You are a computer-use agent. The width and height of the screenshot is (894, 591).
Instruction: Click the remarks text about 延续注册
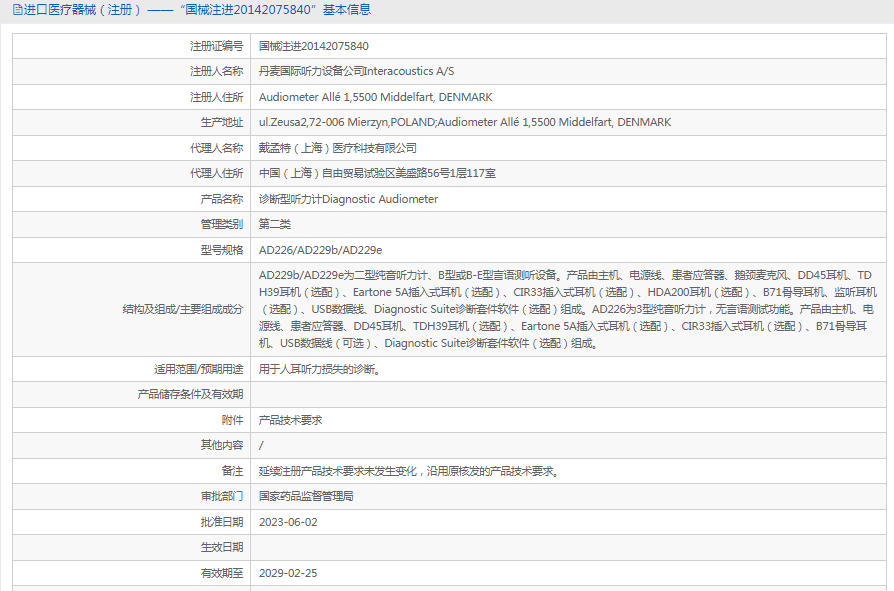pyautogui.click(x=408, y=471)
